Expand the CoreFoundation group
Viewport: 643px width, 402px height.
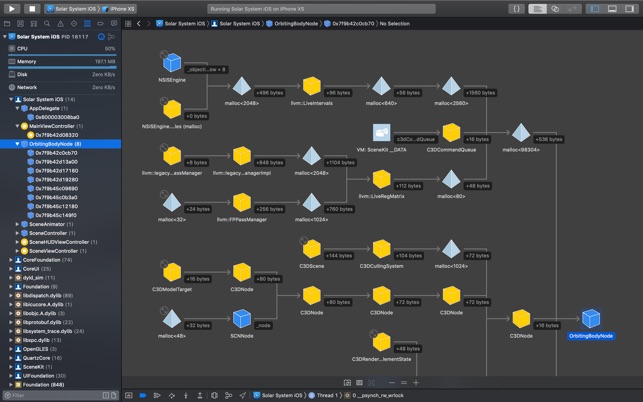point(11,259)
